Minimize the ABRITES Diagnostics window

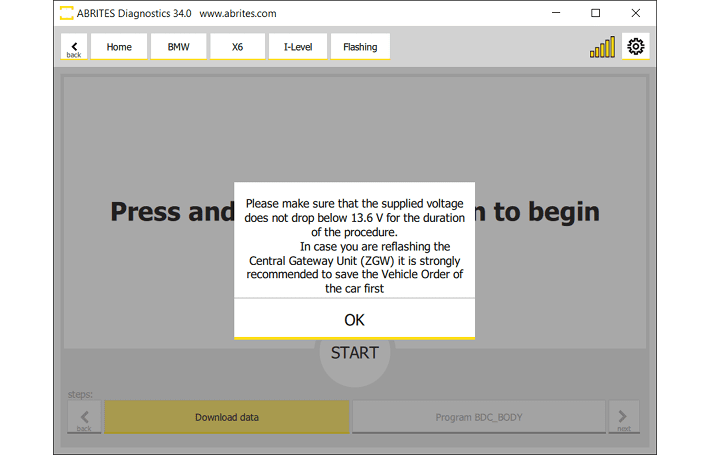556,14
